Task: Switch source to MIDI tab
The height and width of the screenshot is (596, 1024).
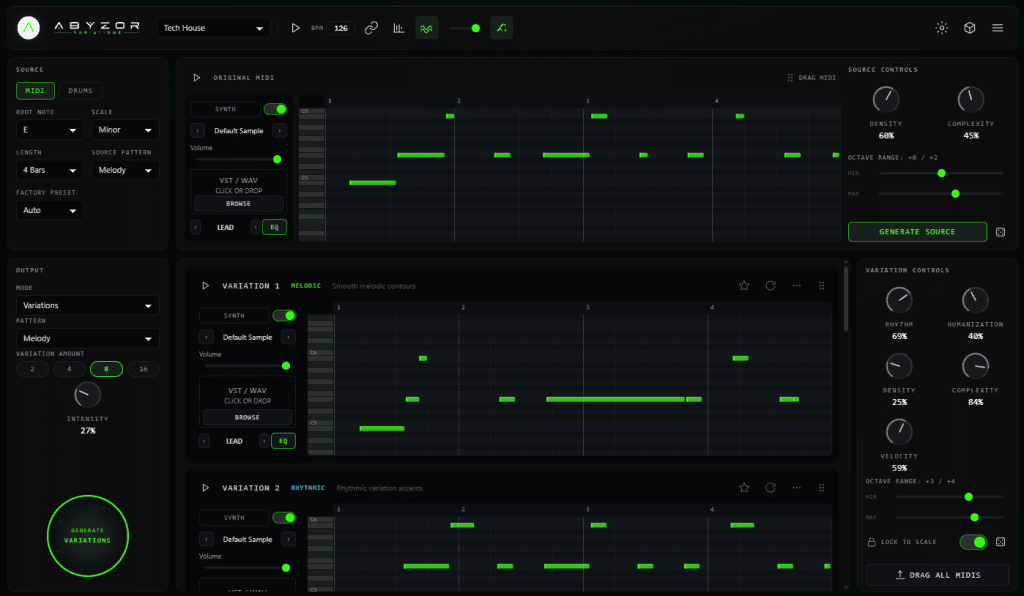Action: (35, 91)
